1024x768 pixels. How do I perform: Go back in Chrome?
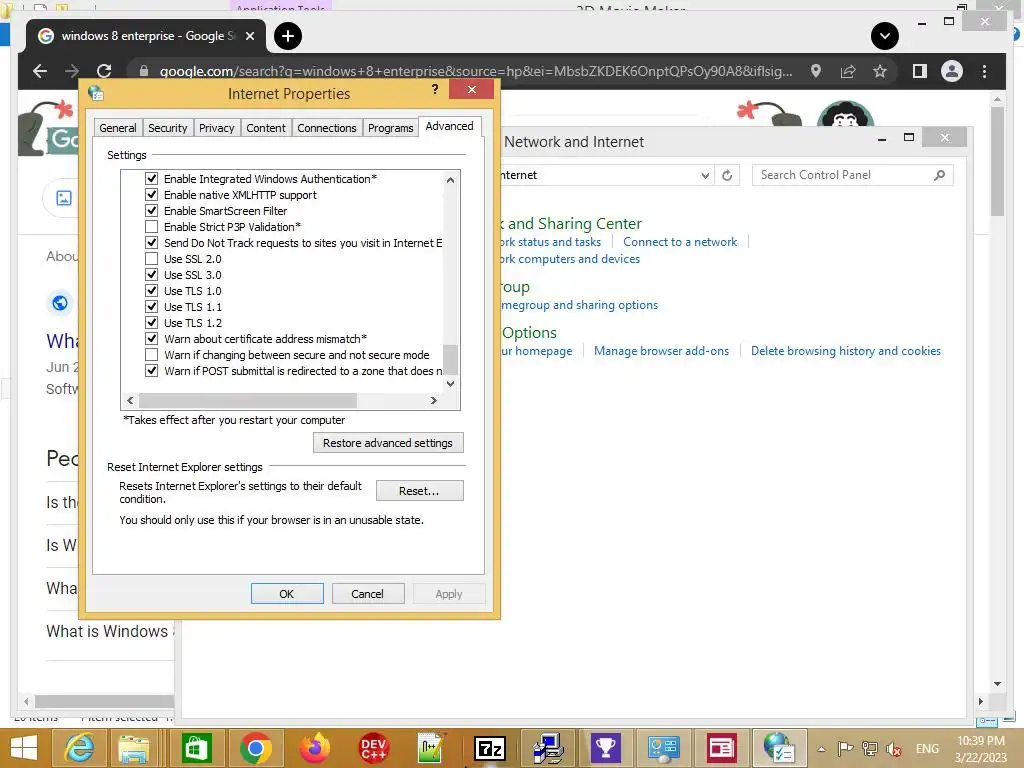point(40,71)
